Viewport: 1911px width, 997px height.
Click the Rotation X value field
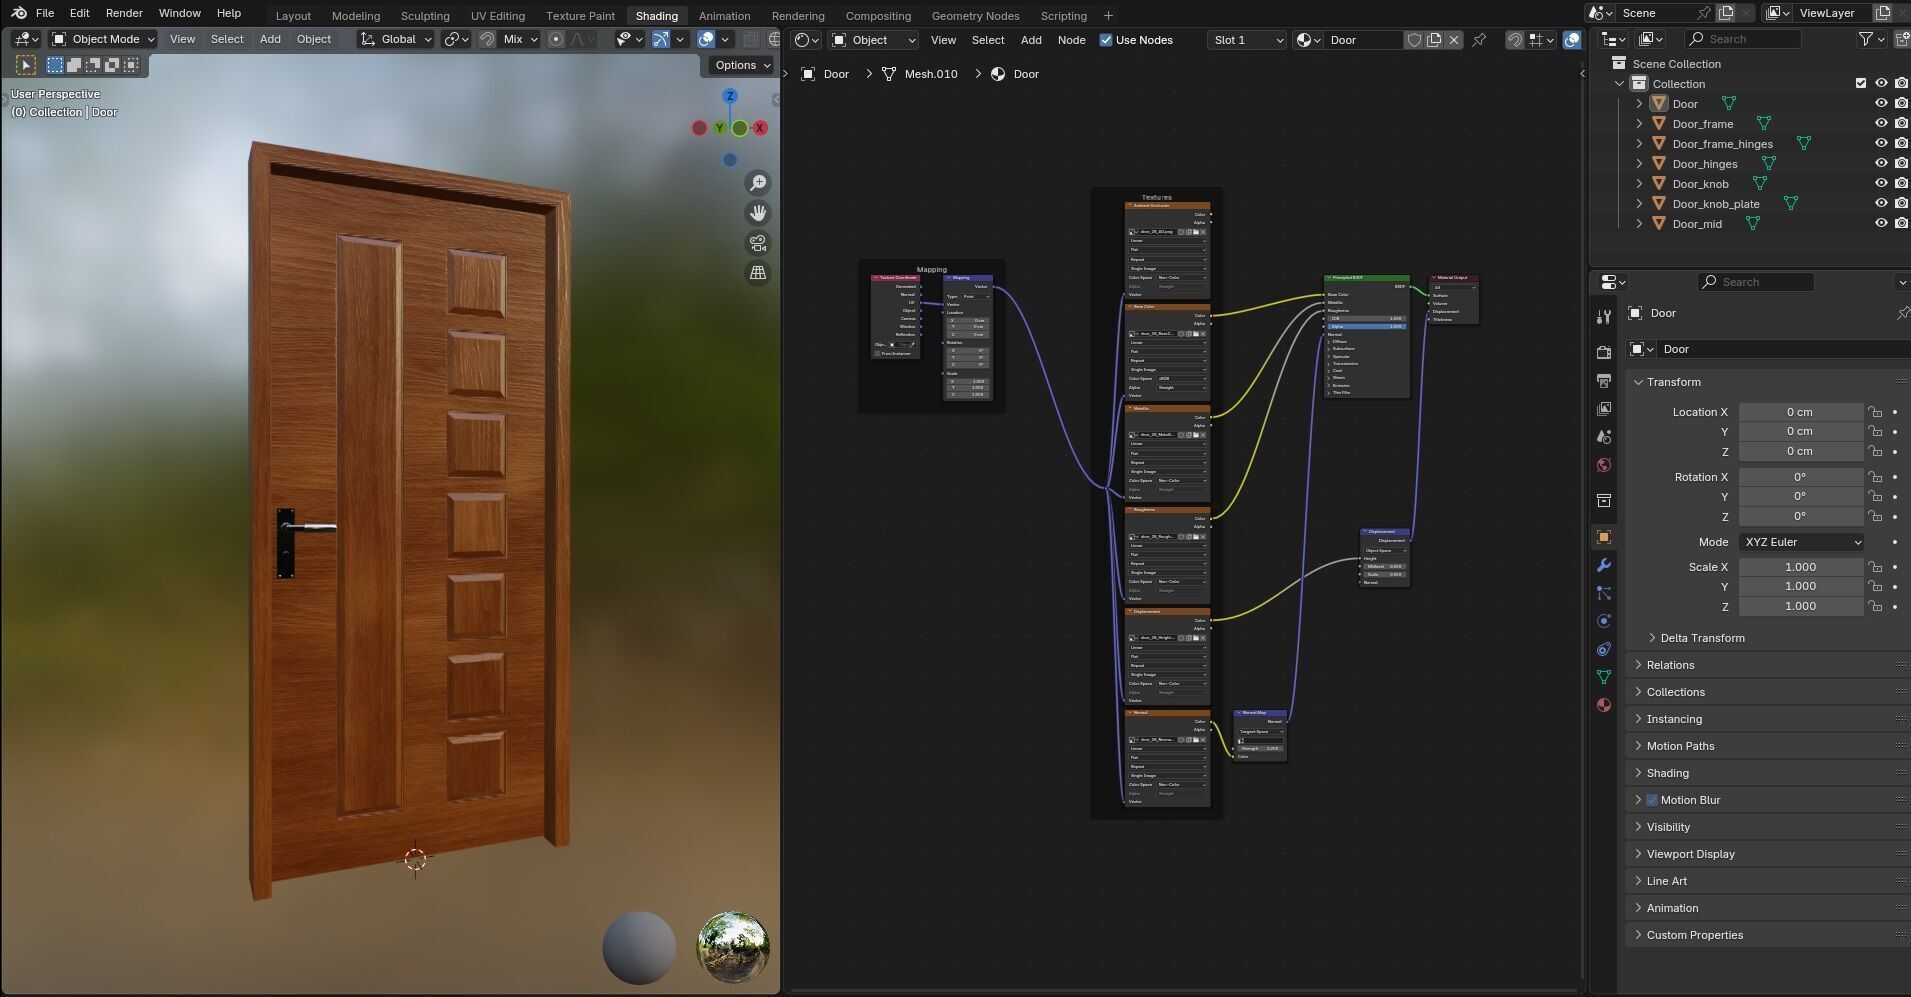pyautogui.click(x=1800, y=477)
